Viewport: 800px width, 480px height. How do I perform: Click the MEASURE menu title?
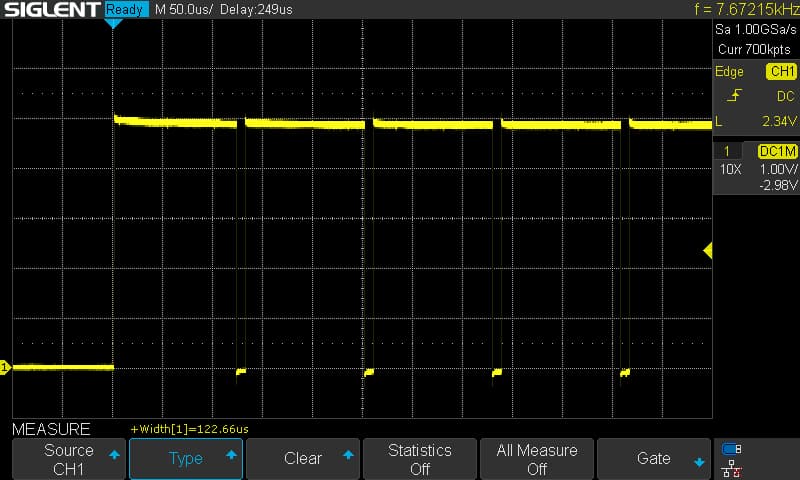[51, 429]
